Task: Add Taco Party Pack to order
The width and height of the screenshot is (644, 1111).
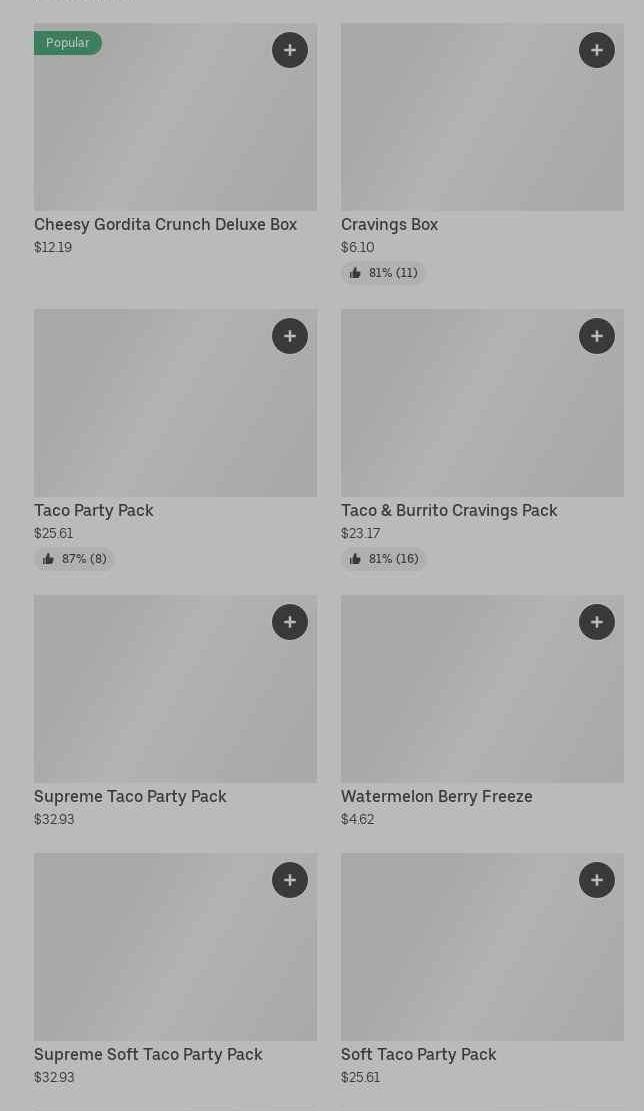Action: 290,336
